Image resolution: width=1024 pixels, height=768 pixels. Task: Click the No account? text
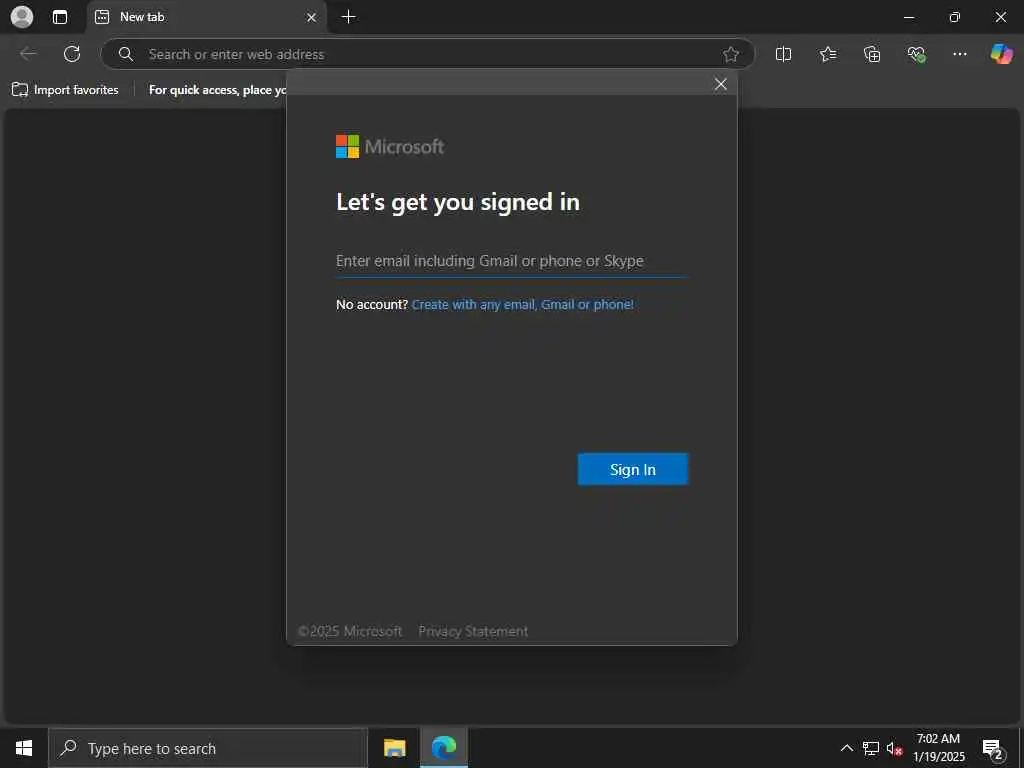coord(372,304)
